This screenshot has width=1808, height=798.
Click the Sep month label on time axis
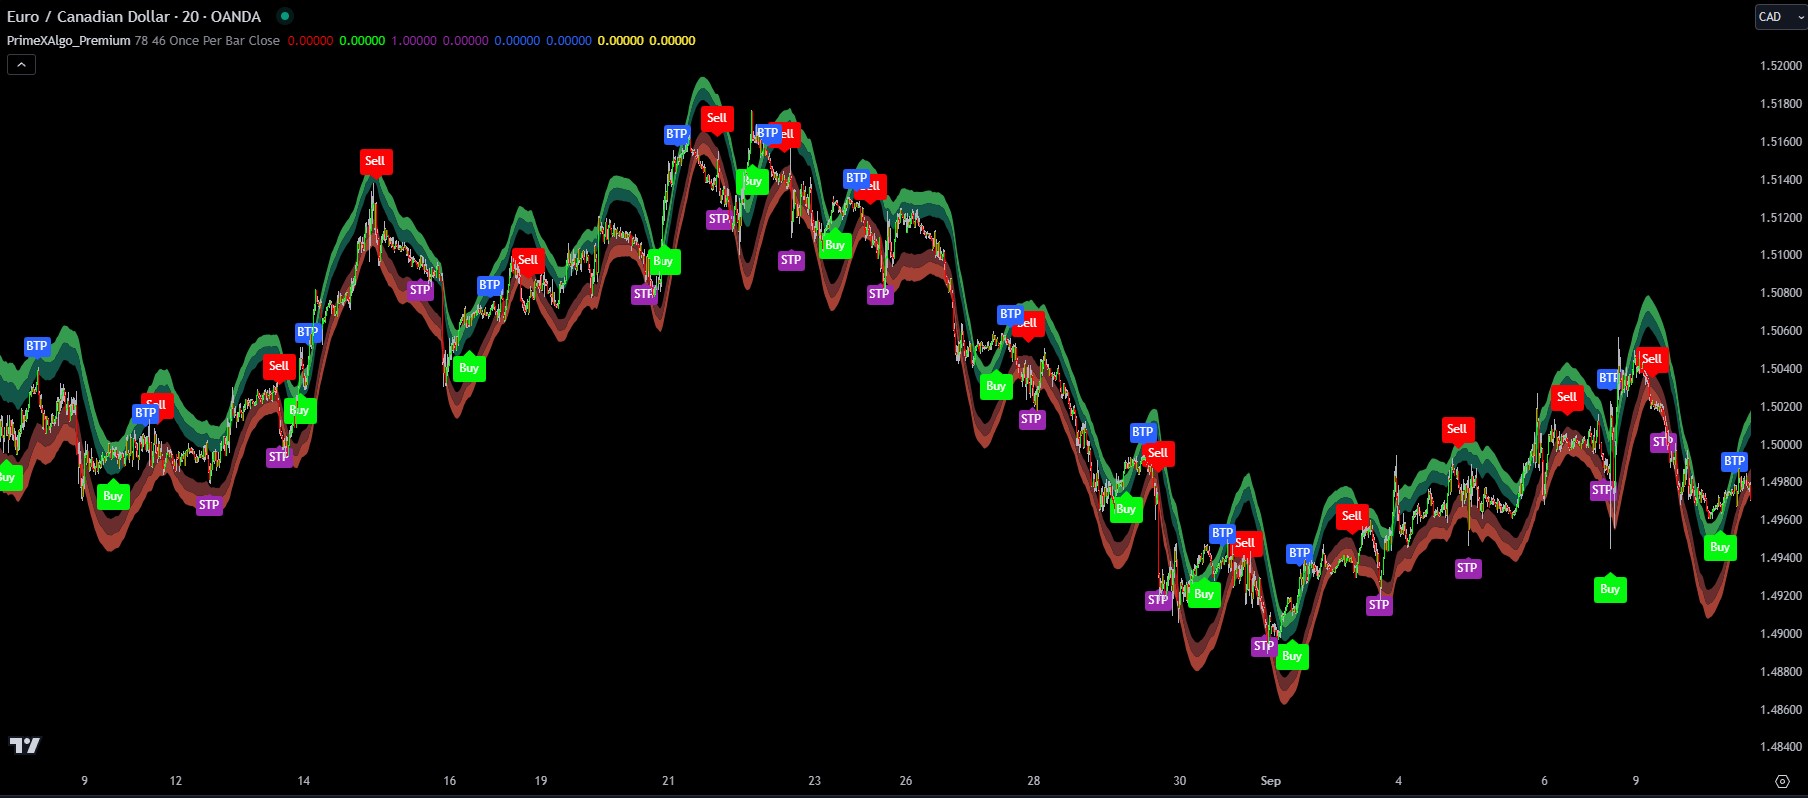tap(1271, 781)
